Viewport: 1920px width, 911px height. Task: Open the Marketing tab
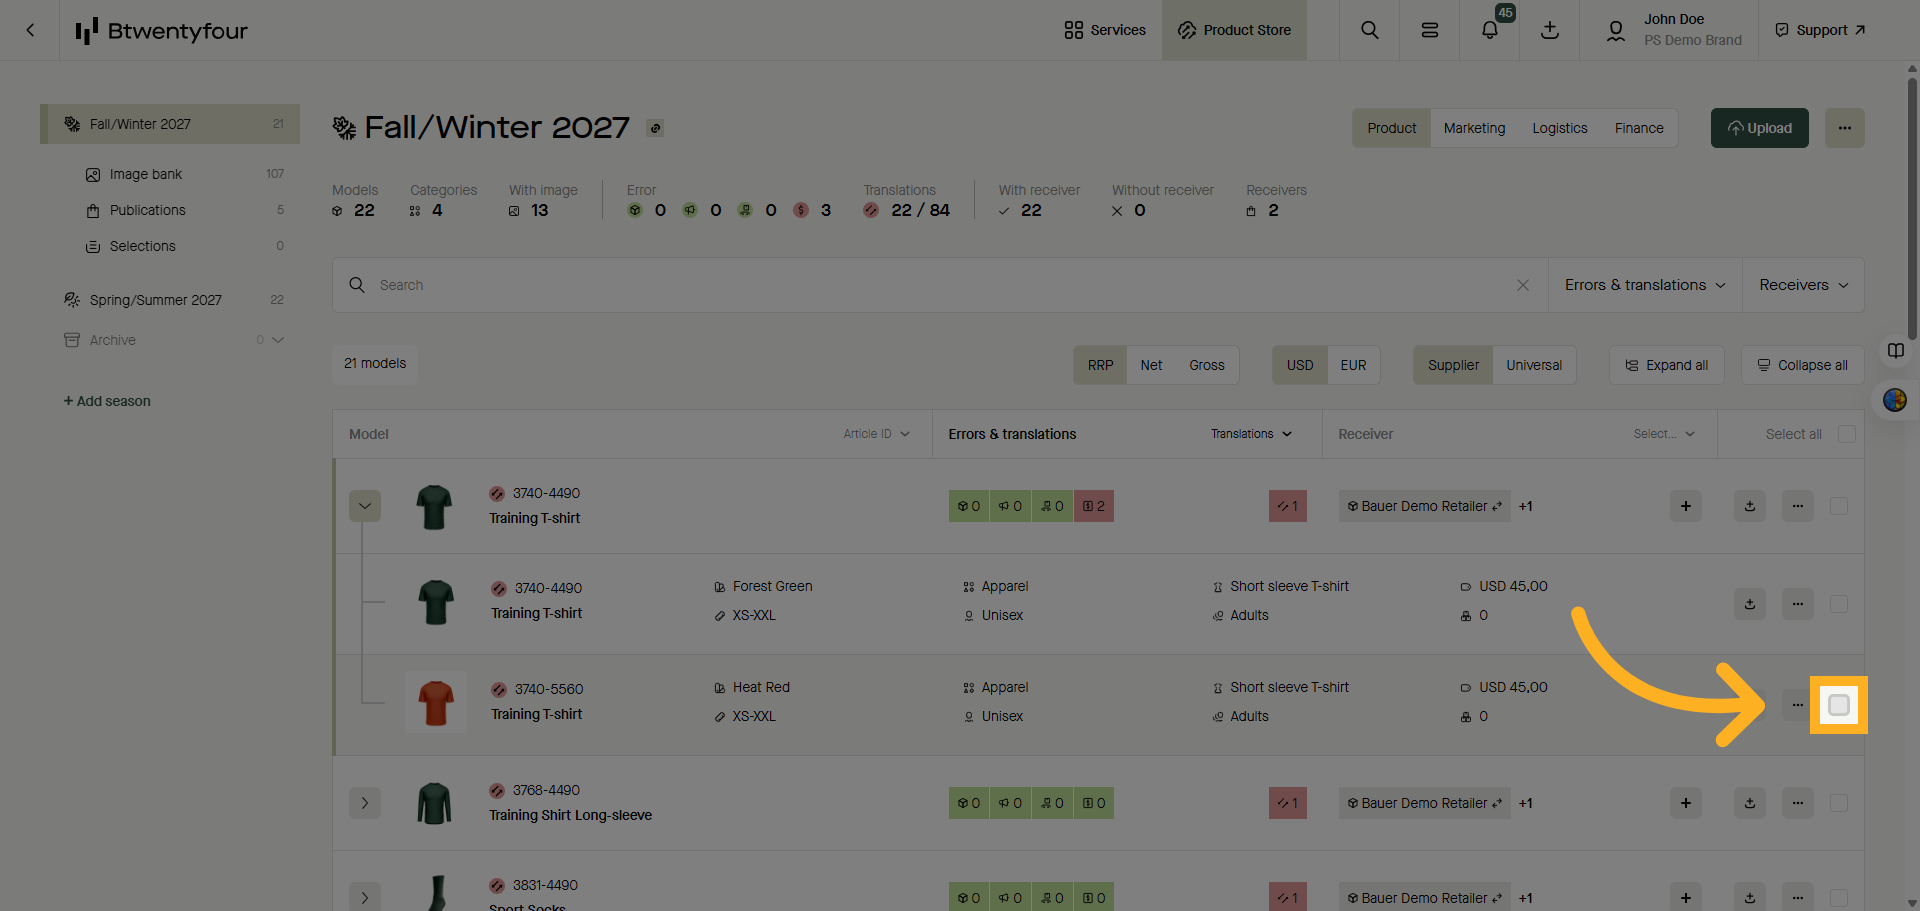(1474, 128)
